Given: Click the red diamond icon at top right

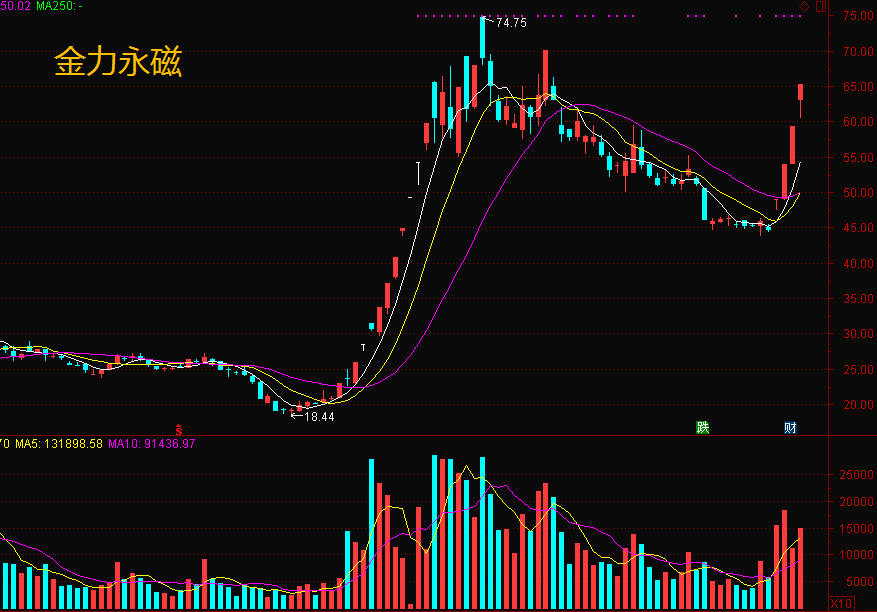Looking at the screenshot, I should coord(804,7).
